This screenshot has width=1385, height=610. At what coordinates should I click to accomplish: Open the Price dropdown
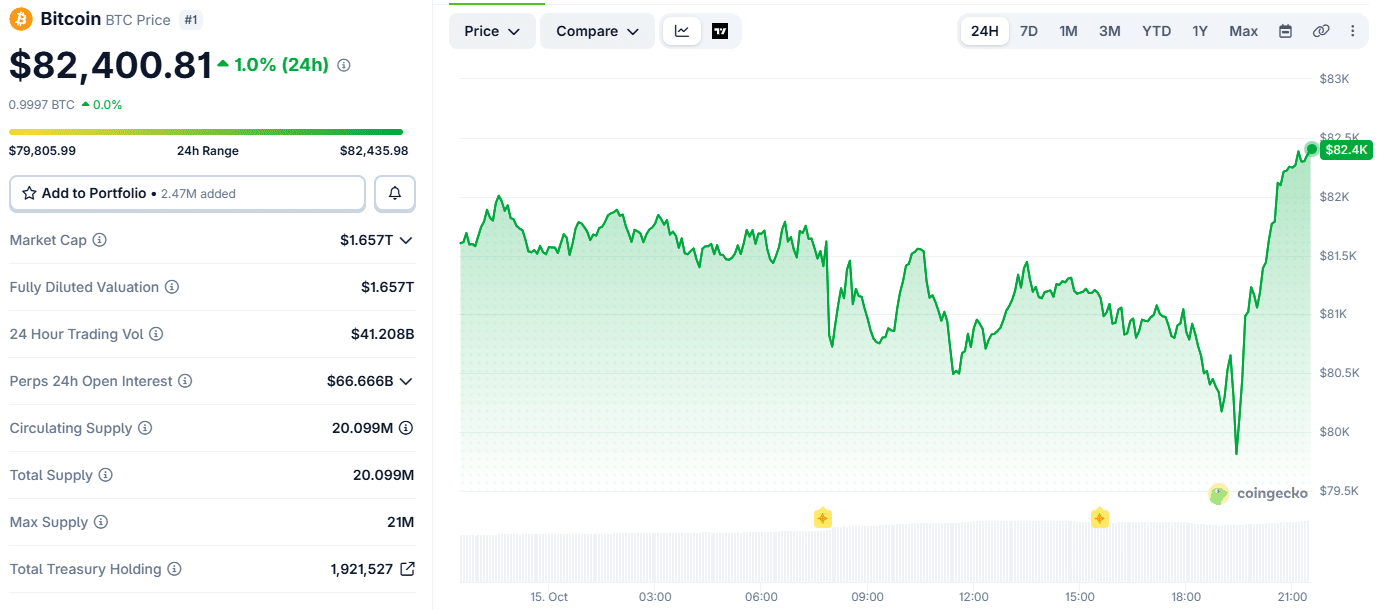coord(492,31)
